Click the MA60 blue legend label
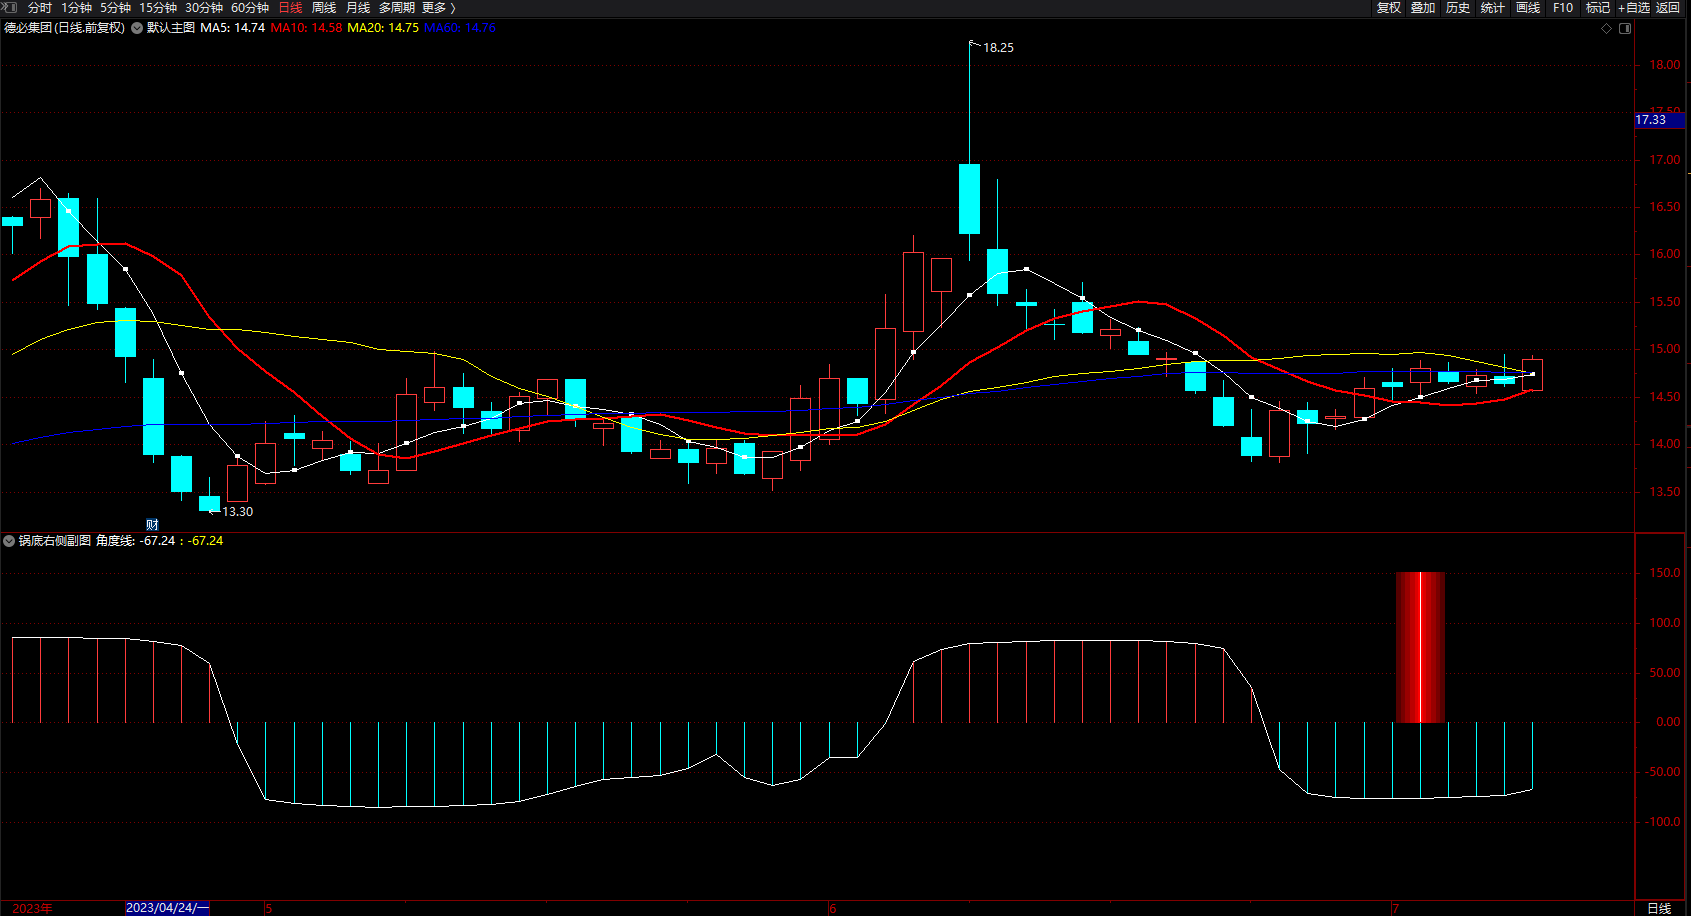 460,28
